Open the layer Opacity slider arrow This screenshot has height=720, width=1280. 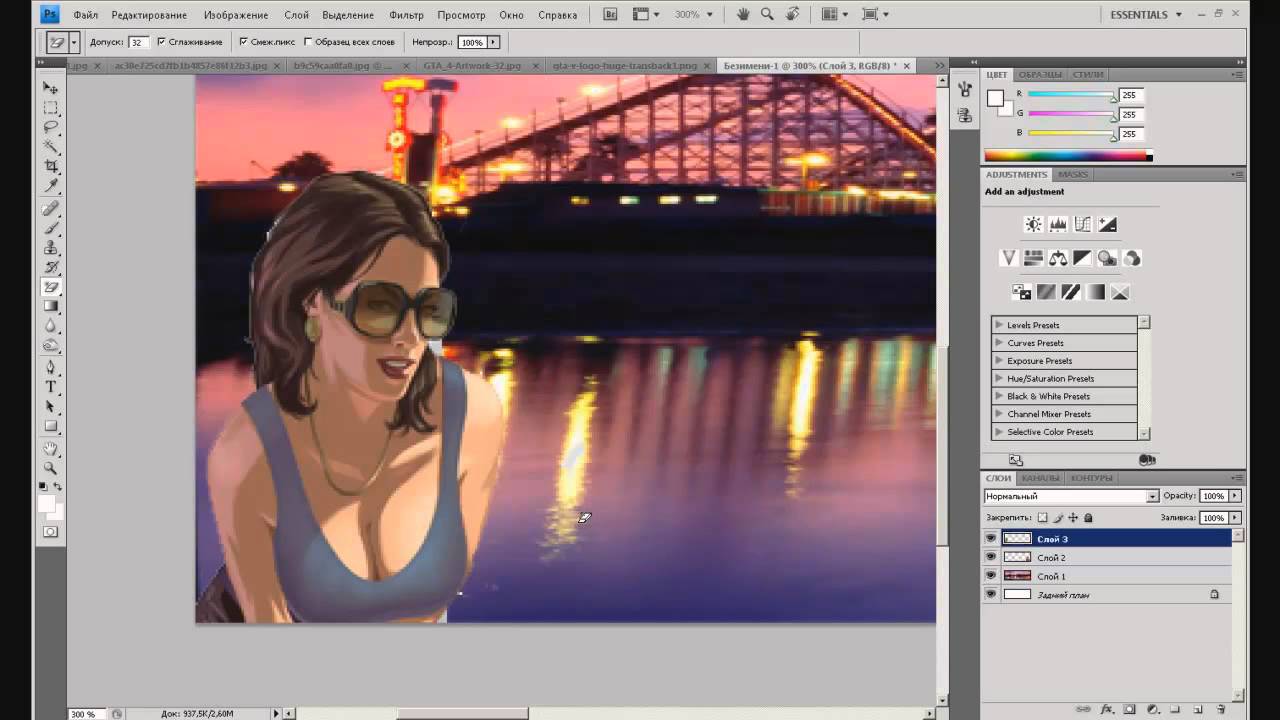tap(1235, 496)
